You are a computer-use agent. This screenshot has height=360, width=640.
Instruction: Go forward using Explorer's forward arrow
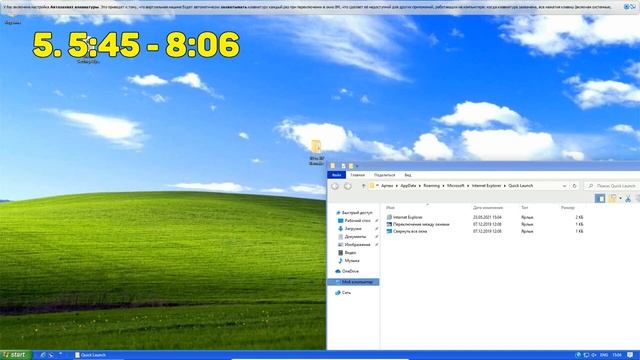coord(347,186)
